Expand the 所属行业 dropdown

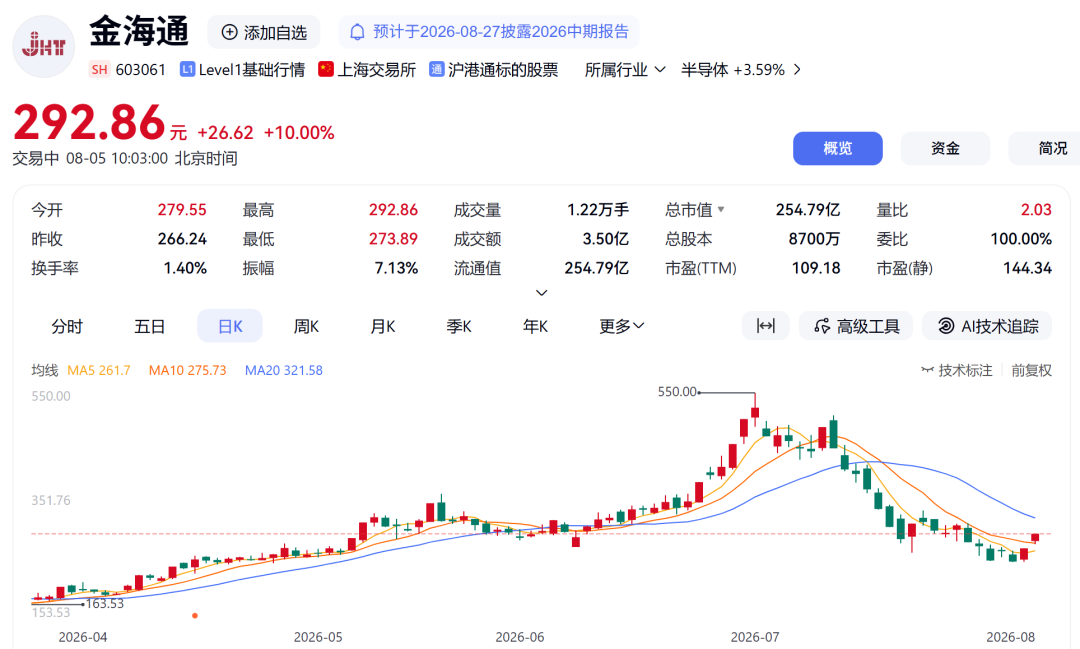point(625,70)
